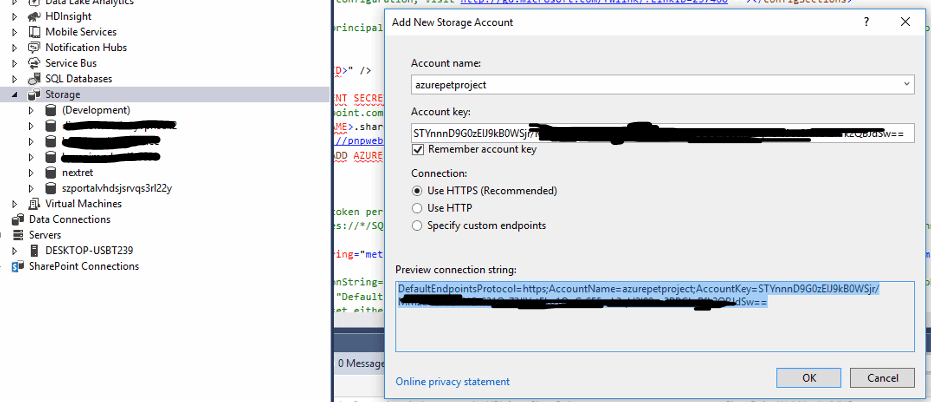Select the Data Connections node
The height and width of the screenshot is (402, 931).
69,219
